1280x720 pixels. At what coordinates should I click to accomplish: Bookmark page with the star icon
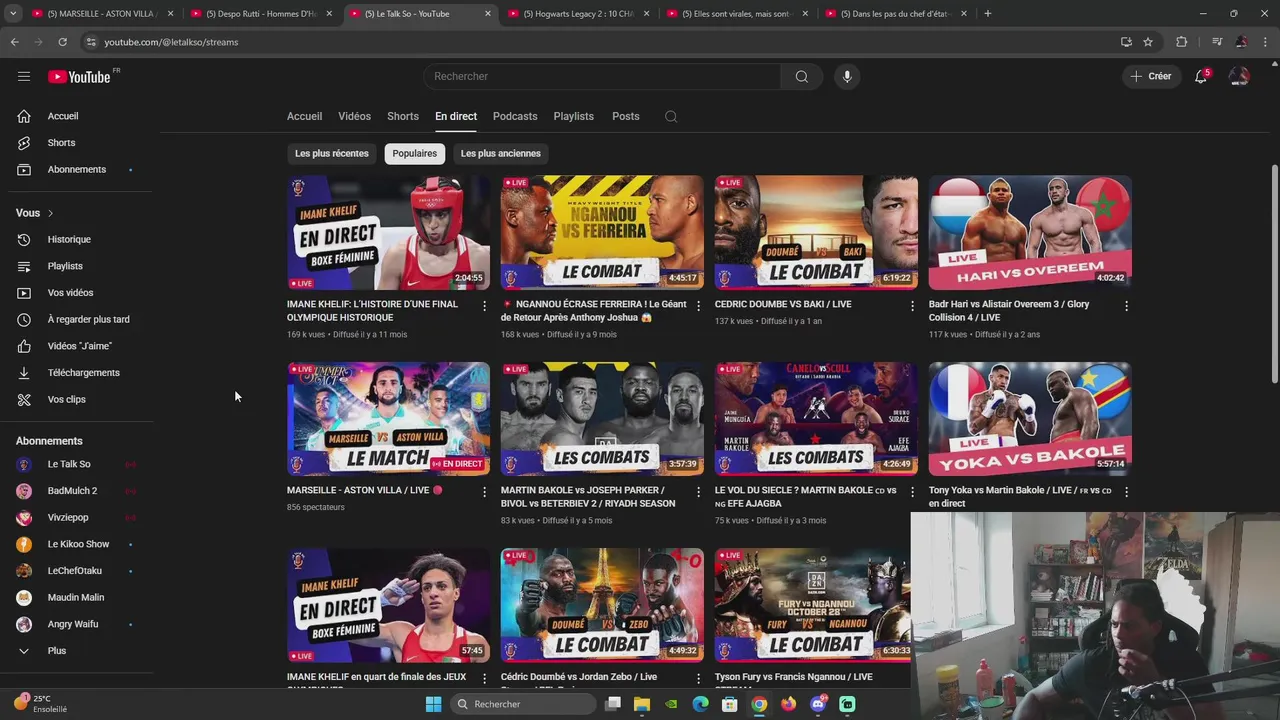click(1148, 42)
